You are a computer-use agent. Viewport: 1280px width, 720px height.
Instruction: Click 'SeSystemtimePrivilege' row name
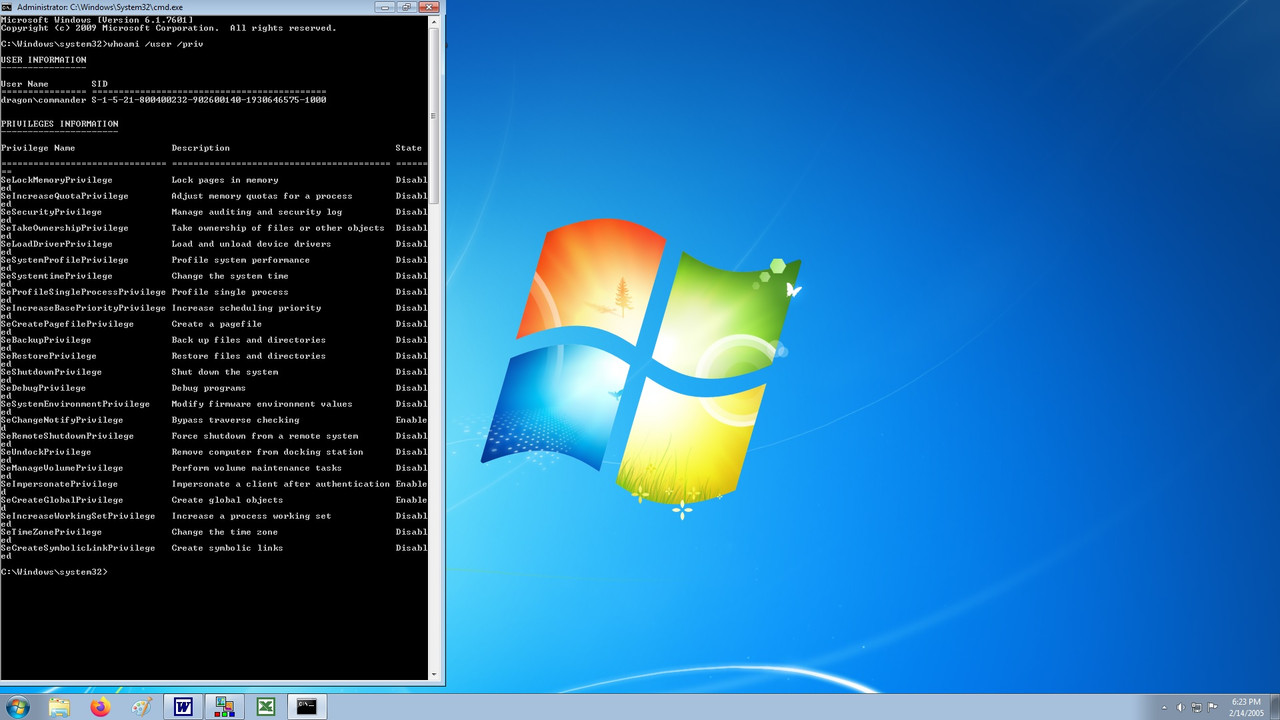pyautogui.click(x=56, y=276)
